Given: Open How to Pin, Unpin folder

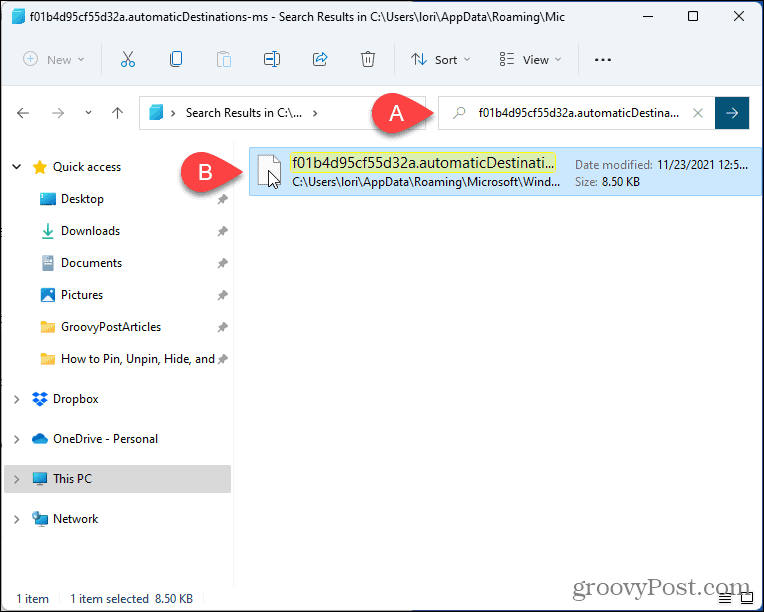Looking at the screenshot, I should pos(137,359).
